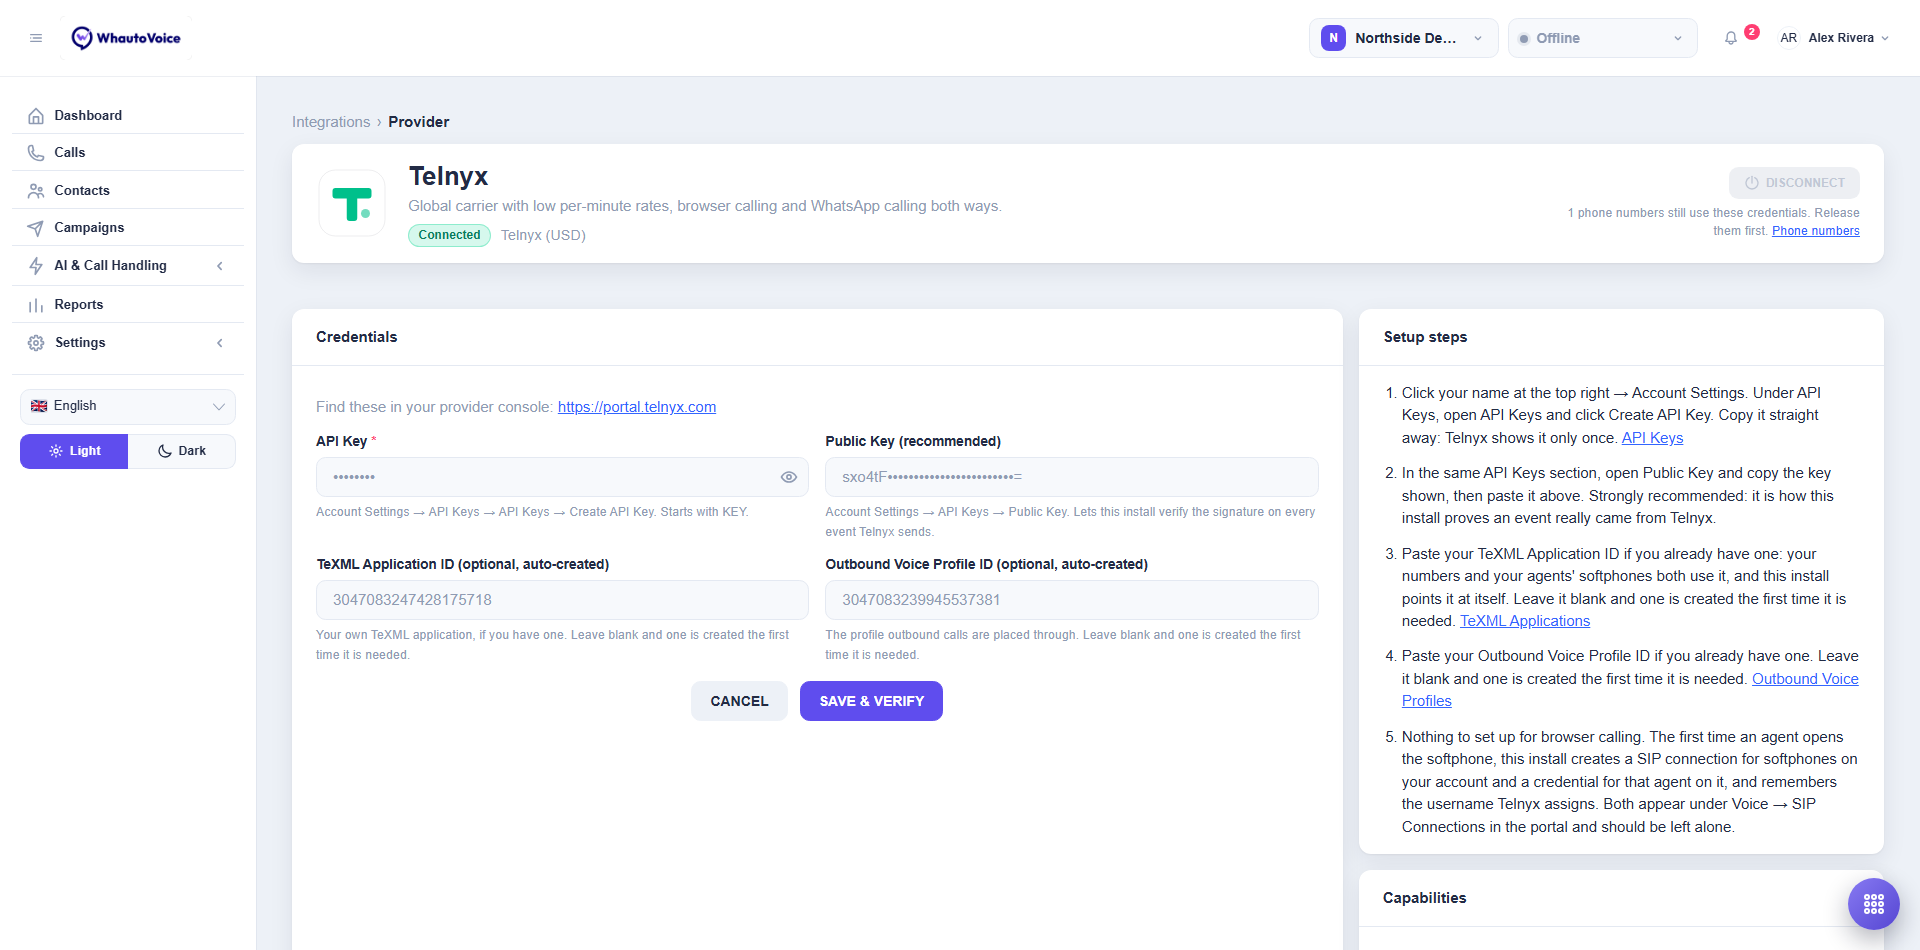Image resolution: width=1920 pixels, height=950 pixels.
Task: Open the floating apps grid button
Action: tap(1874, 904)
